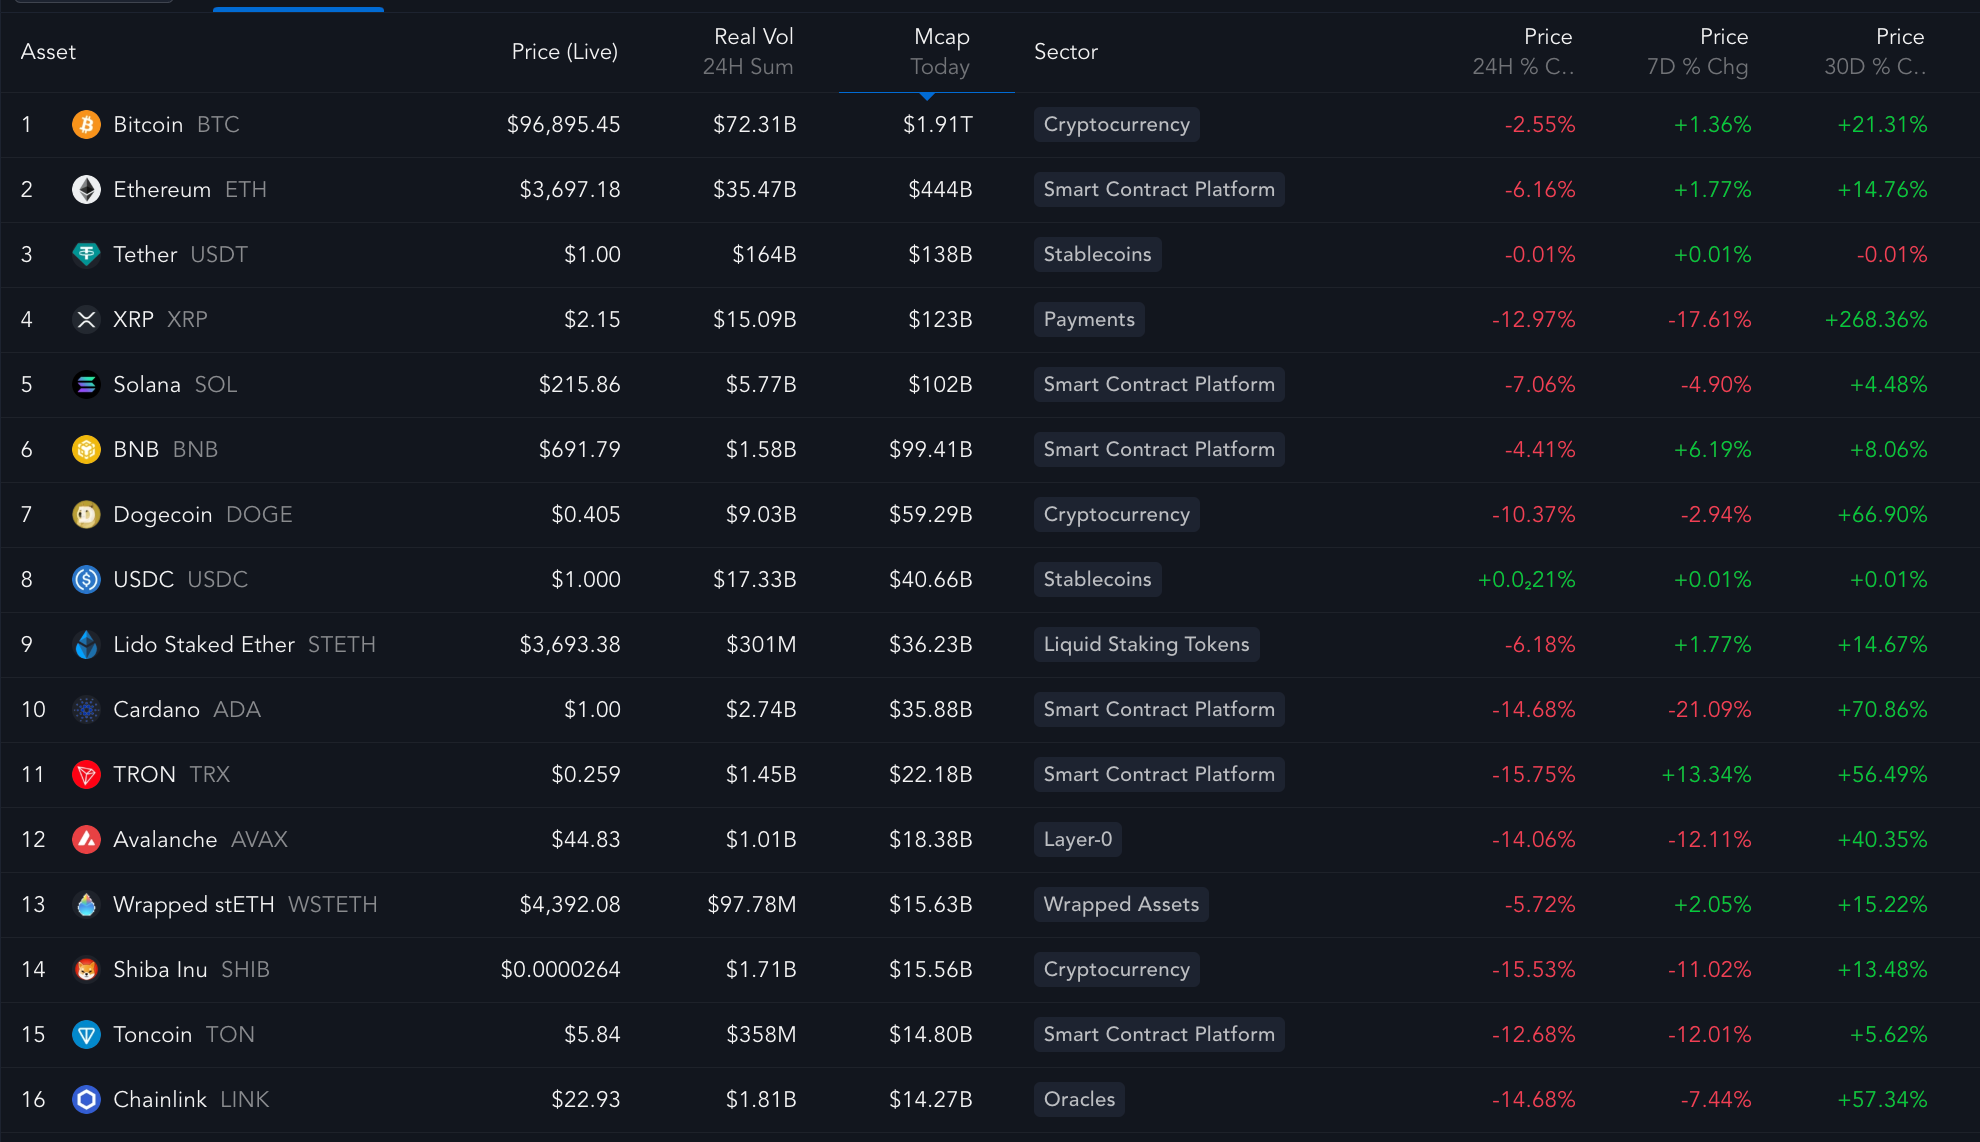
Task: Click the Cardano logo icon
Action: point(87,710)
